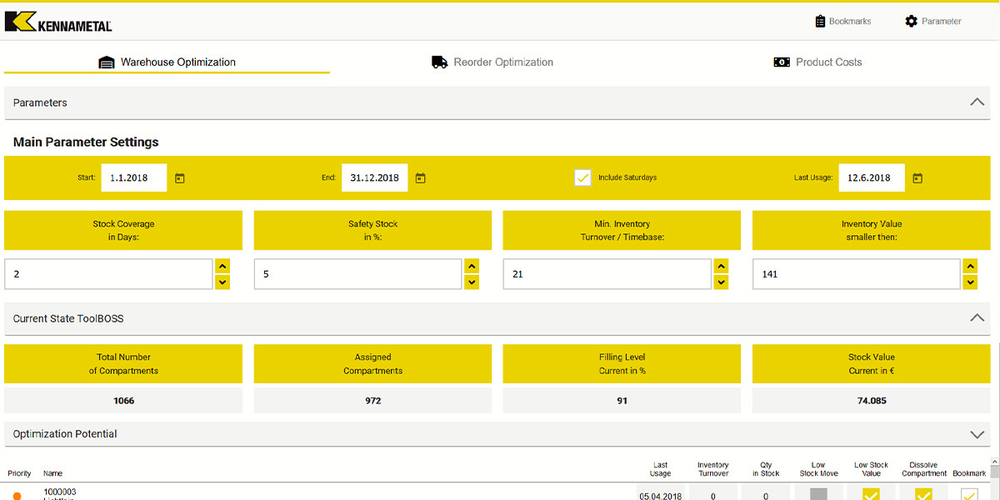Click Assigned Compartments value 972

[x=373, y=401]
